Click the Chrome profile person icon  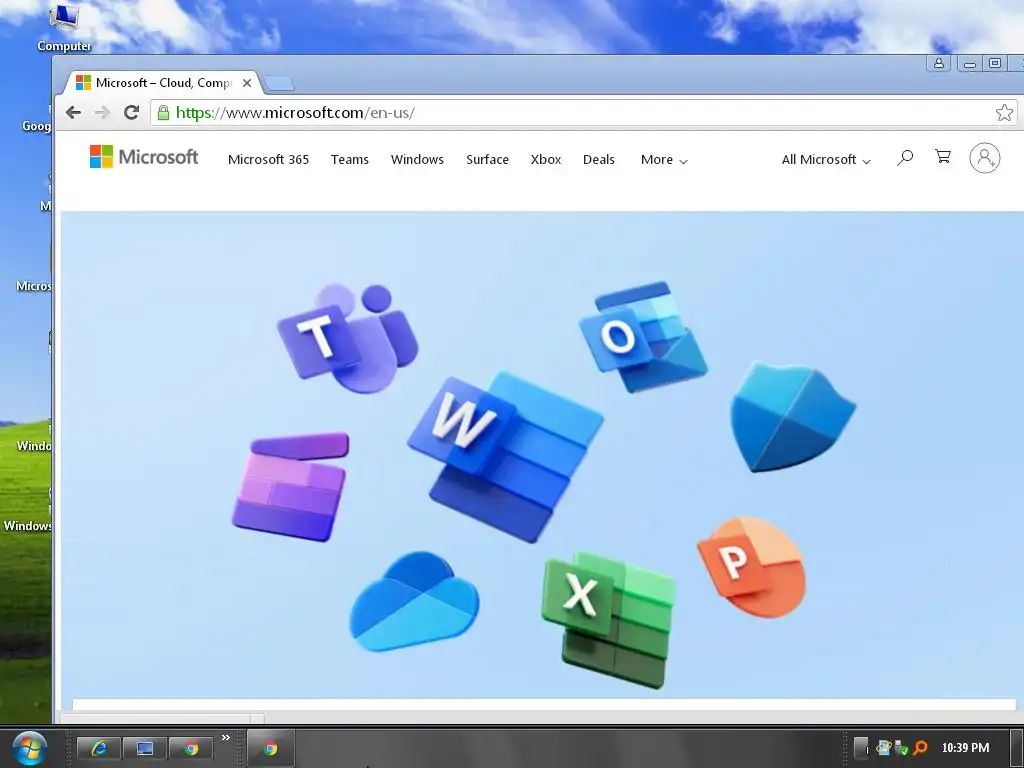coord(938,63)
